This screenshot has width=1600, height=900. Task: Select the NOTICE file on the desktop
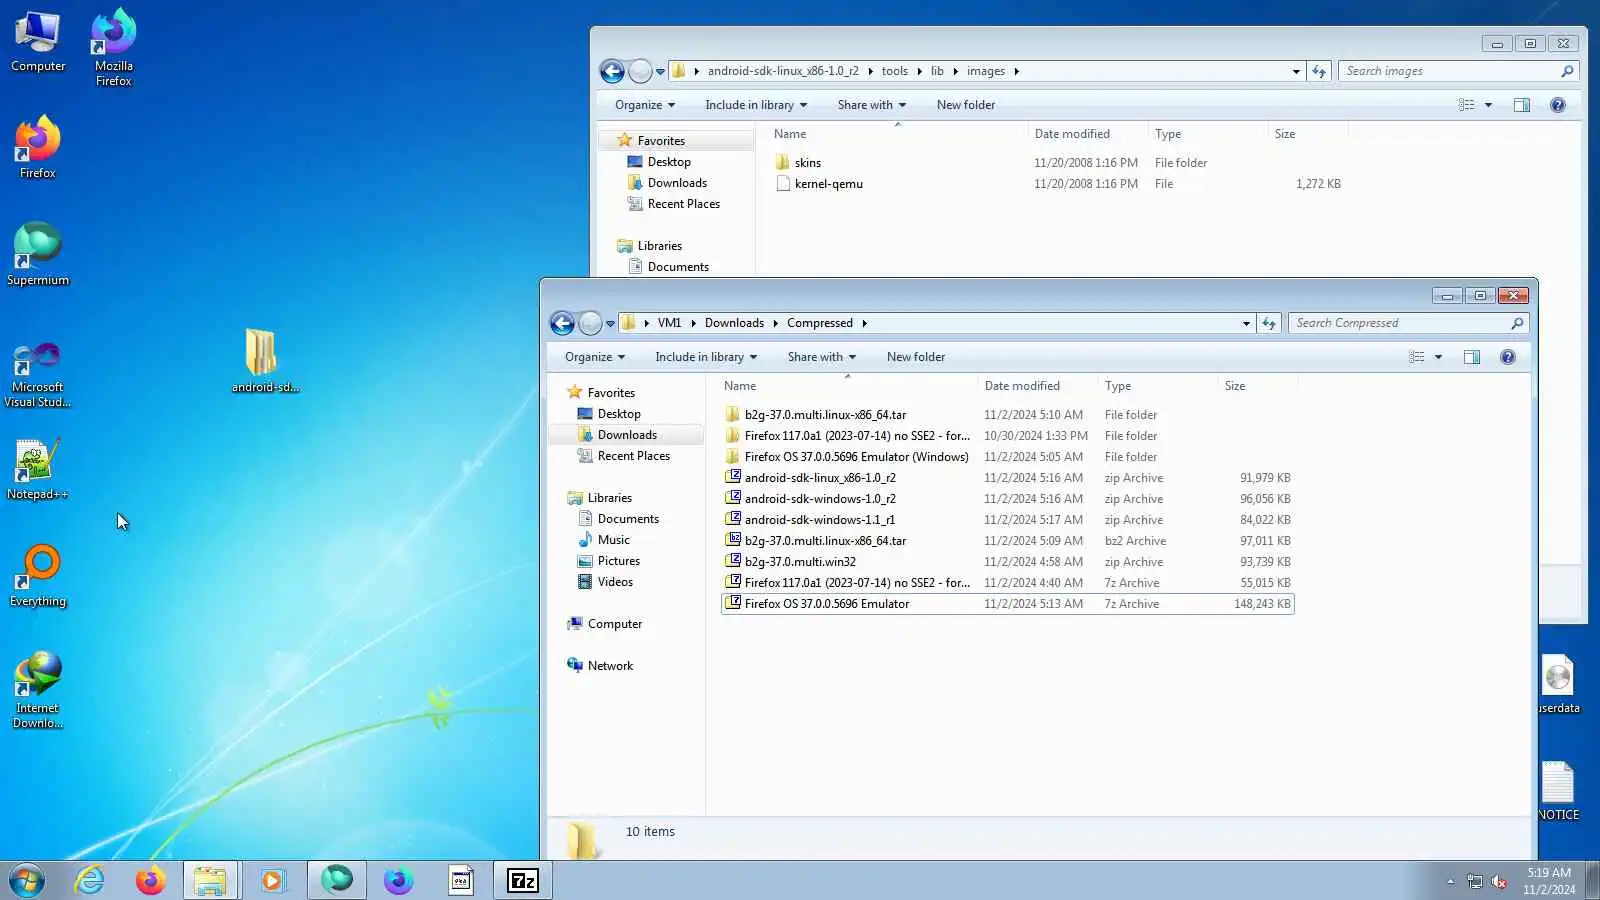[1558, 791]
